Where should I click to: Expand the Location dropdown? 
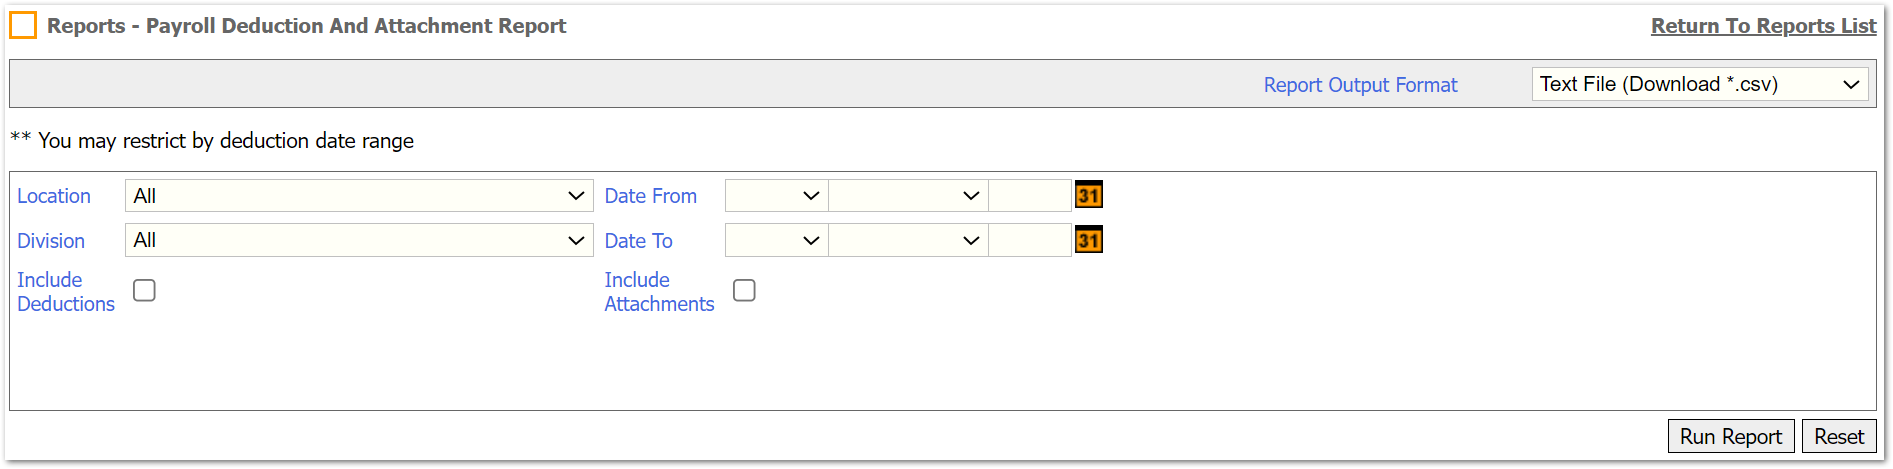click(x=359, y=196)
